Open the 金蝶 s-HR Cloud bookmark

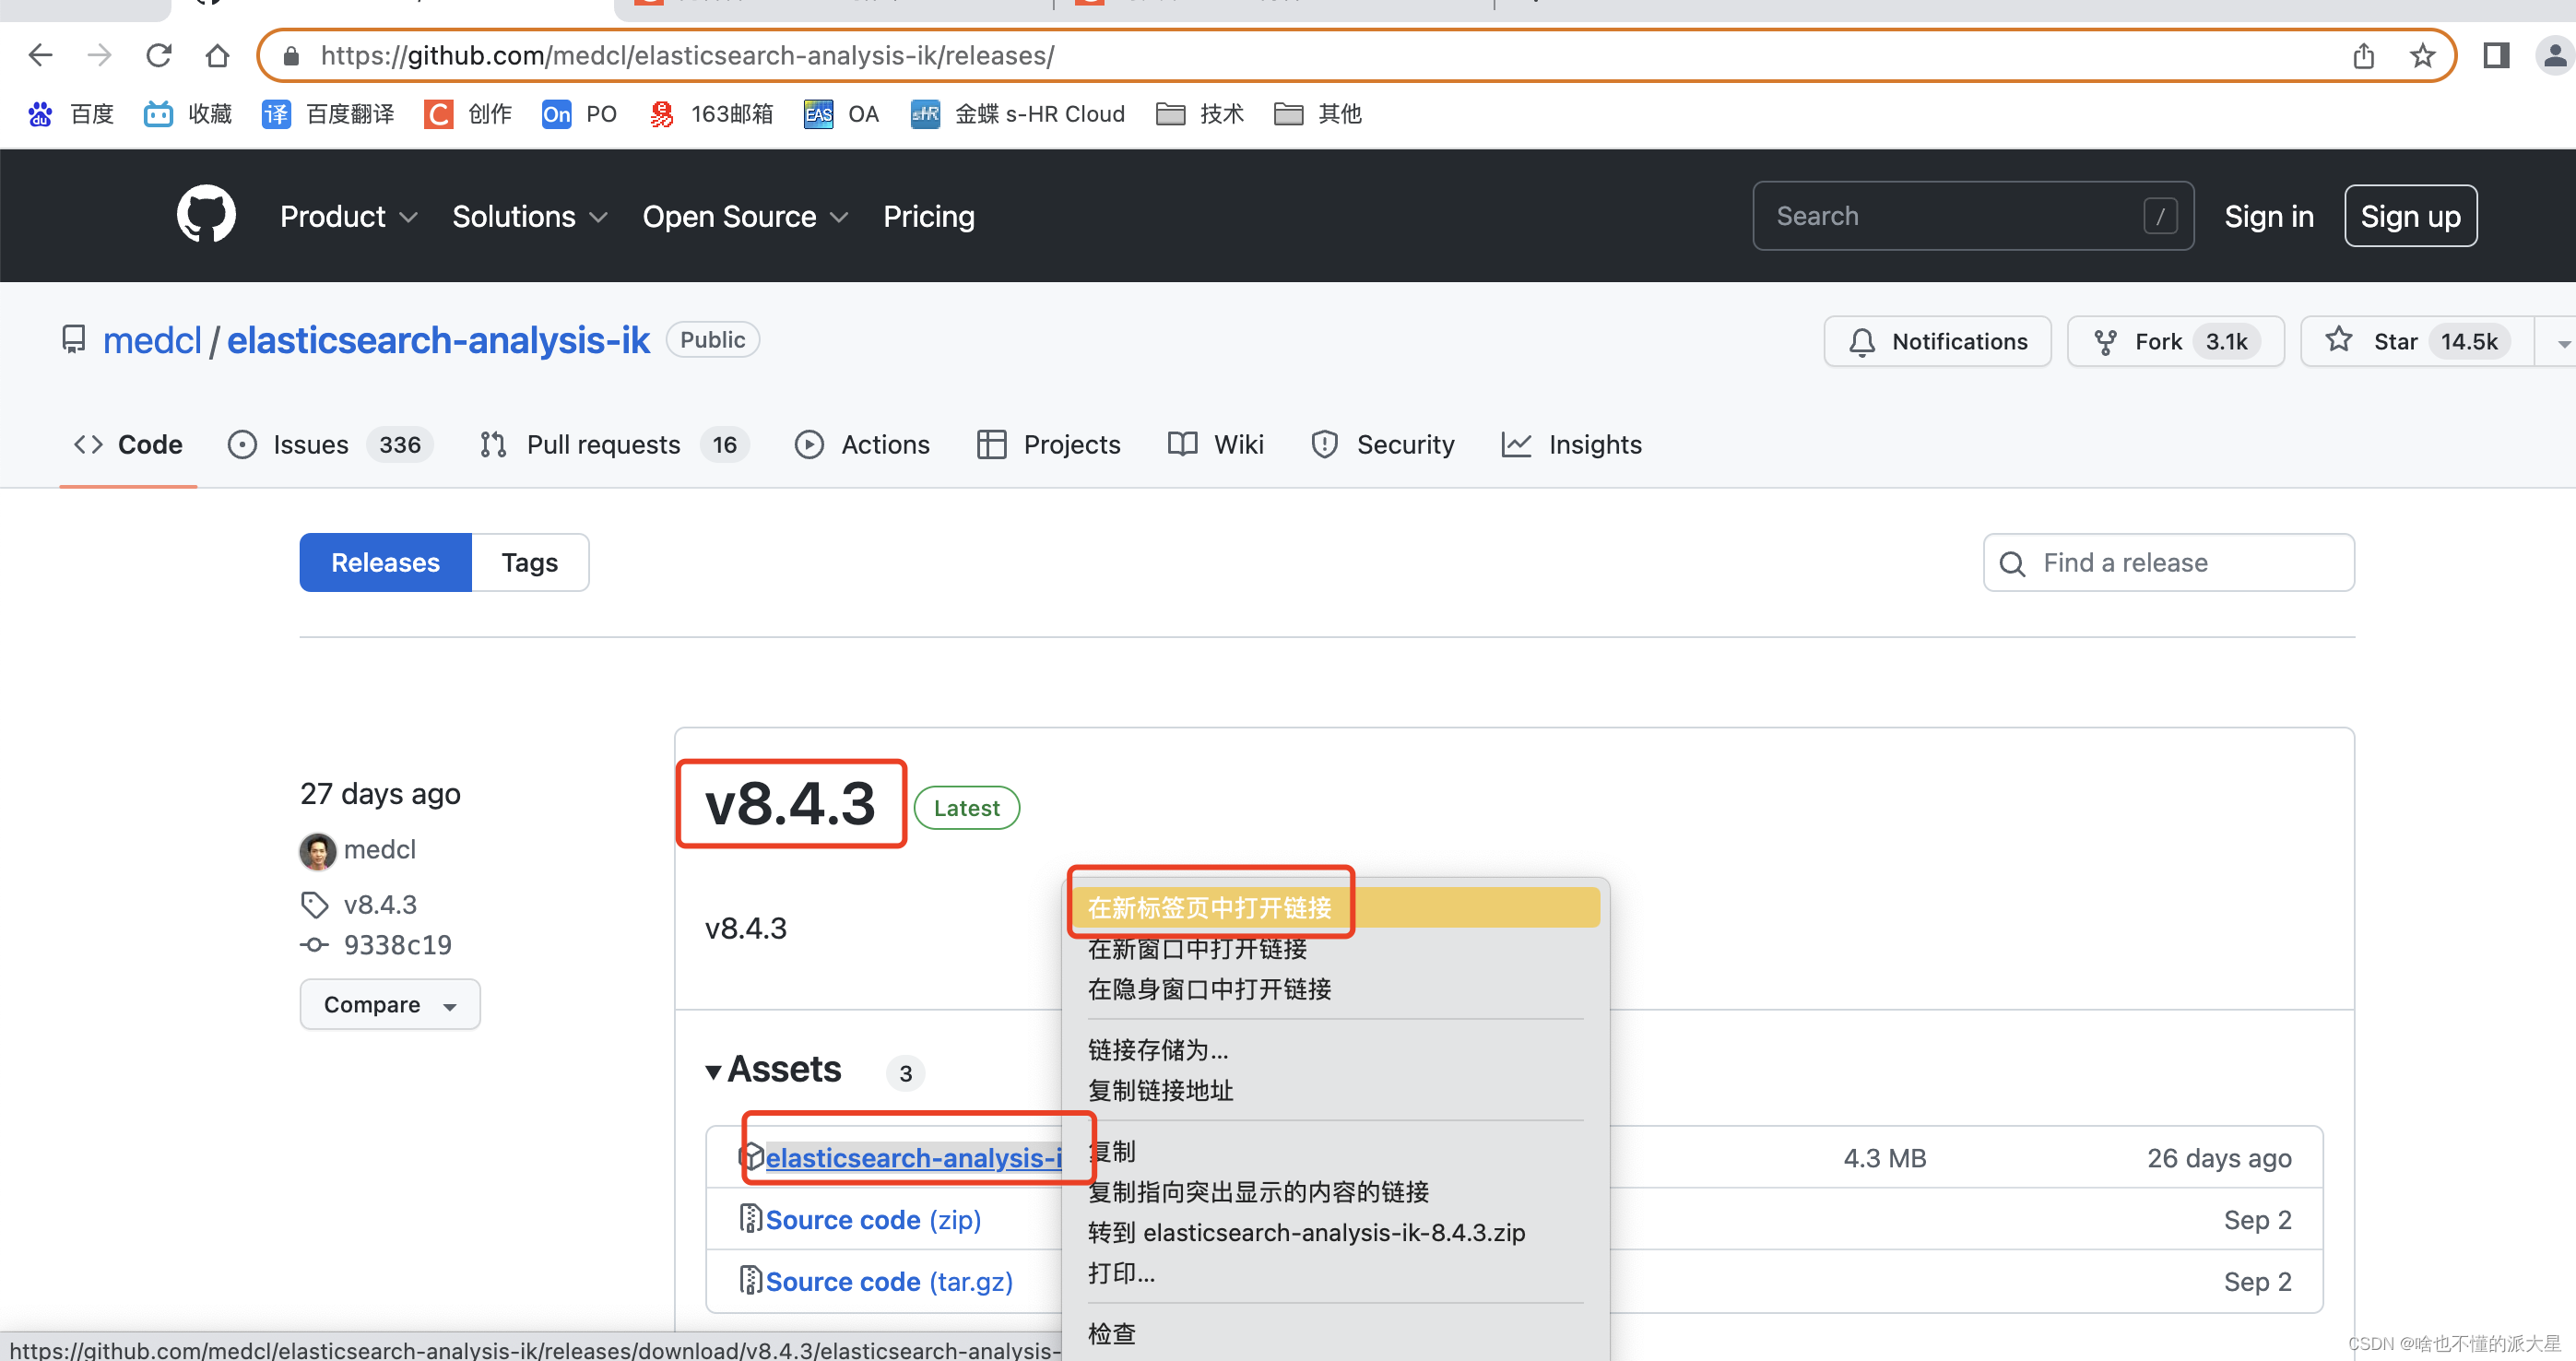tap(1018, 114)
